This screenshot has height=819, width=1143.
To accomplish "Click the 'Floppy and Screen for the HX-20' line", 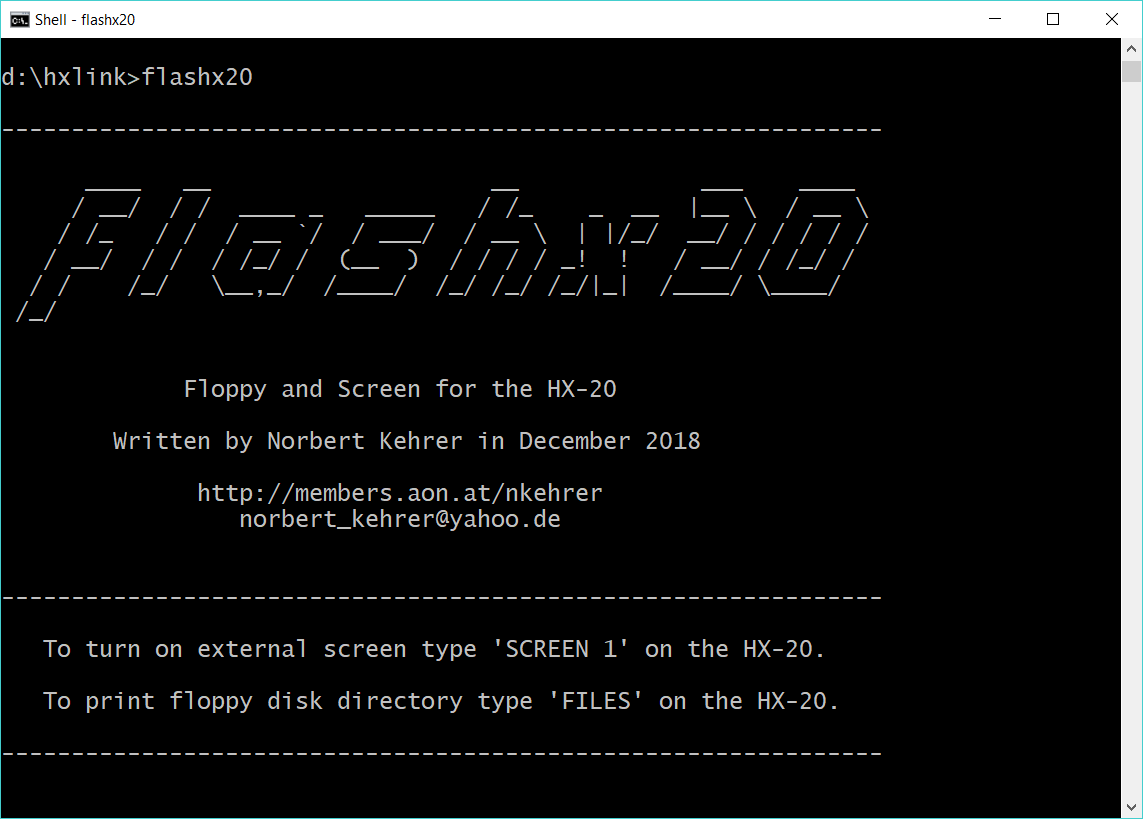I will click(399, 389).
